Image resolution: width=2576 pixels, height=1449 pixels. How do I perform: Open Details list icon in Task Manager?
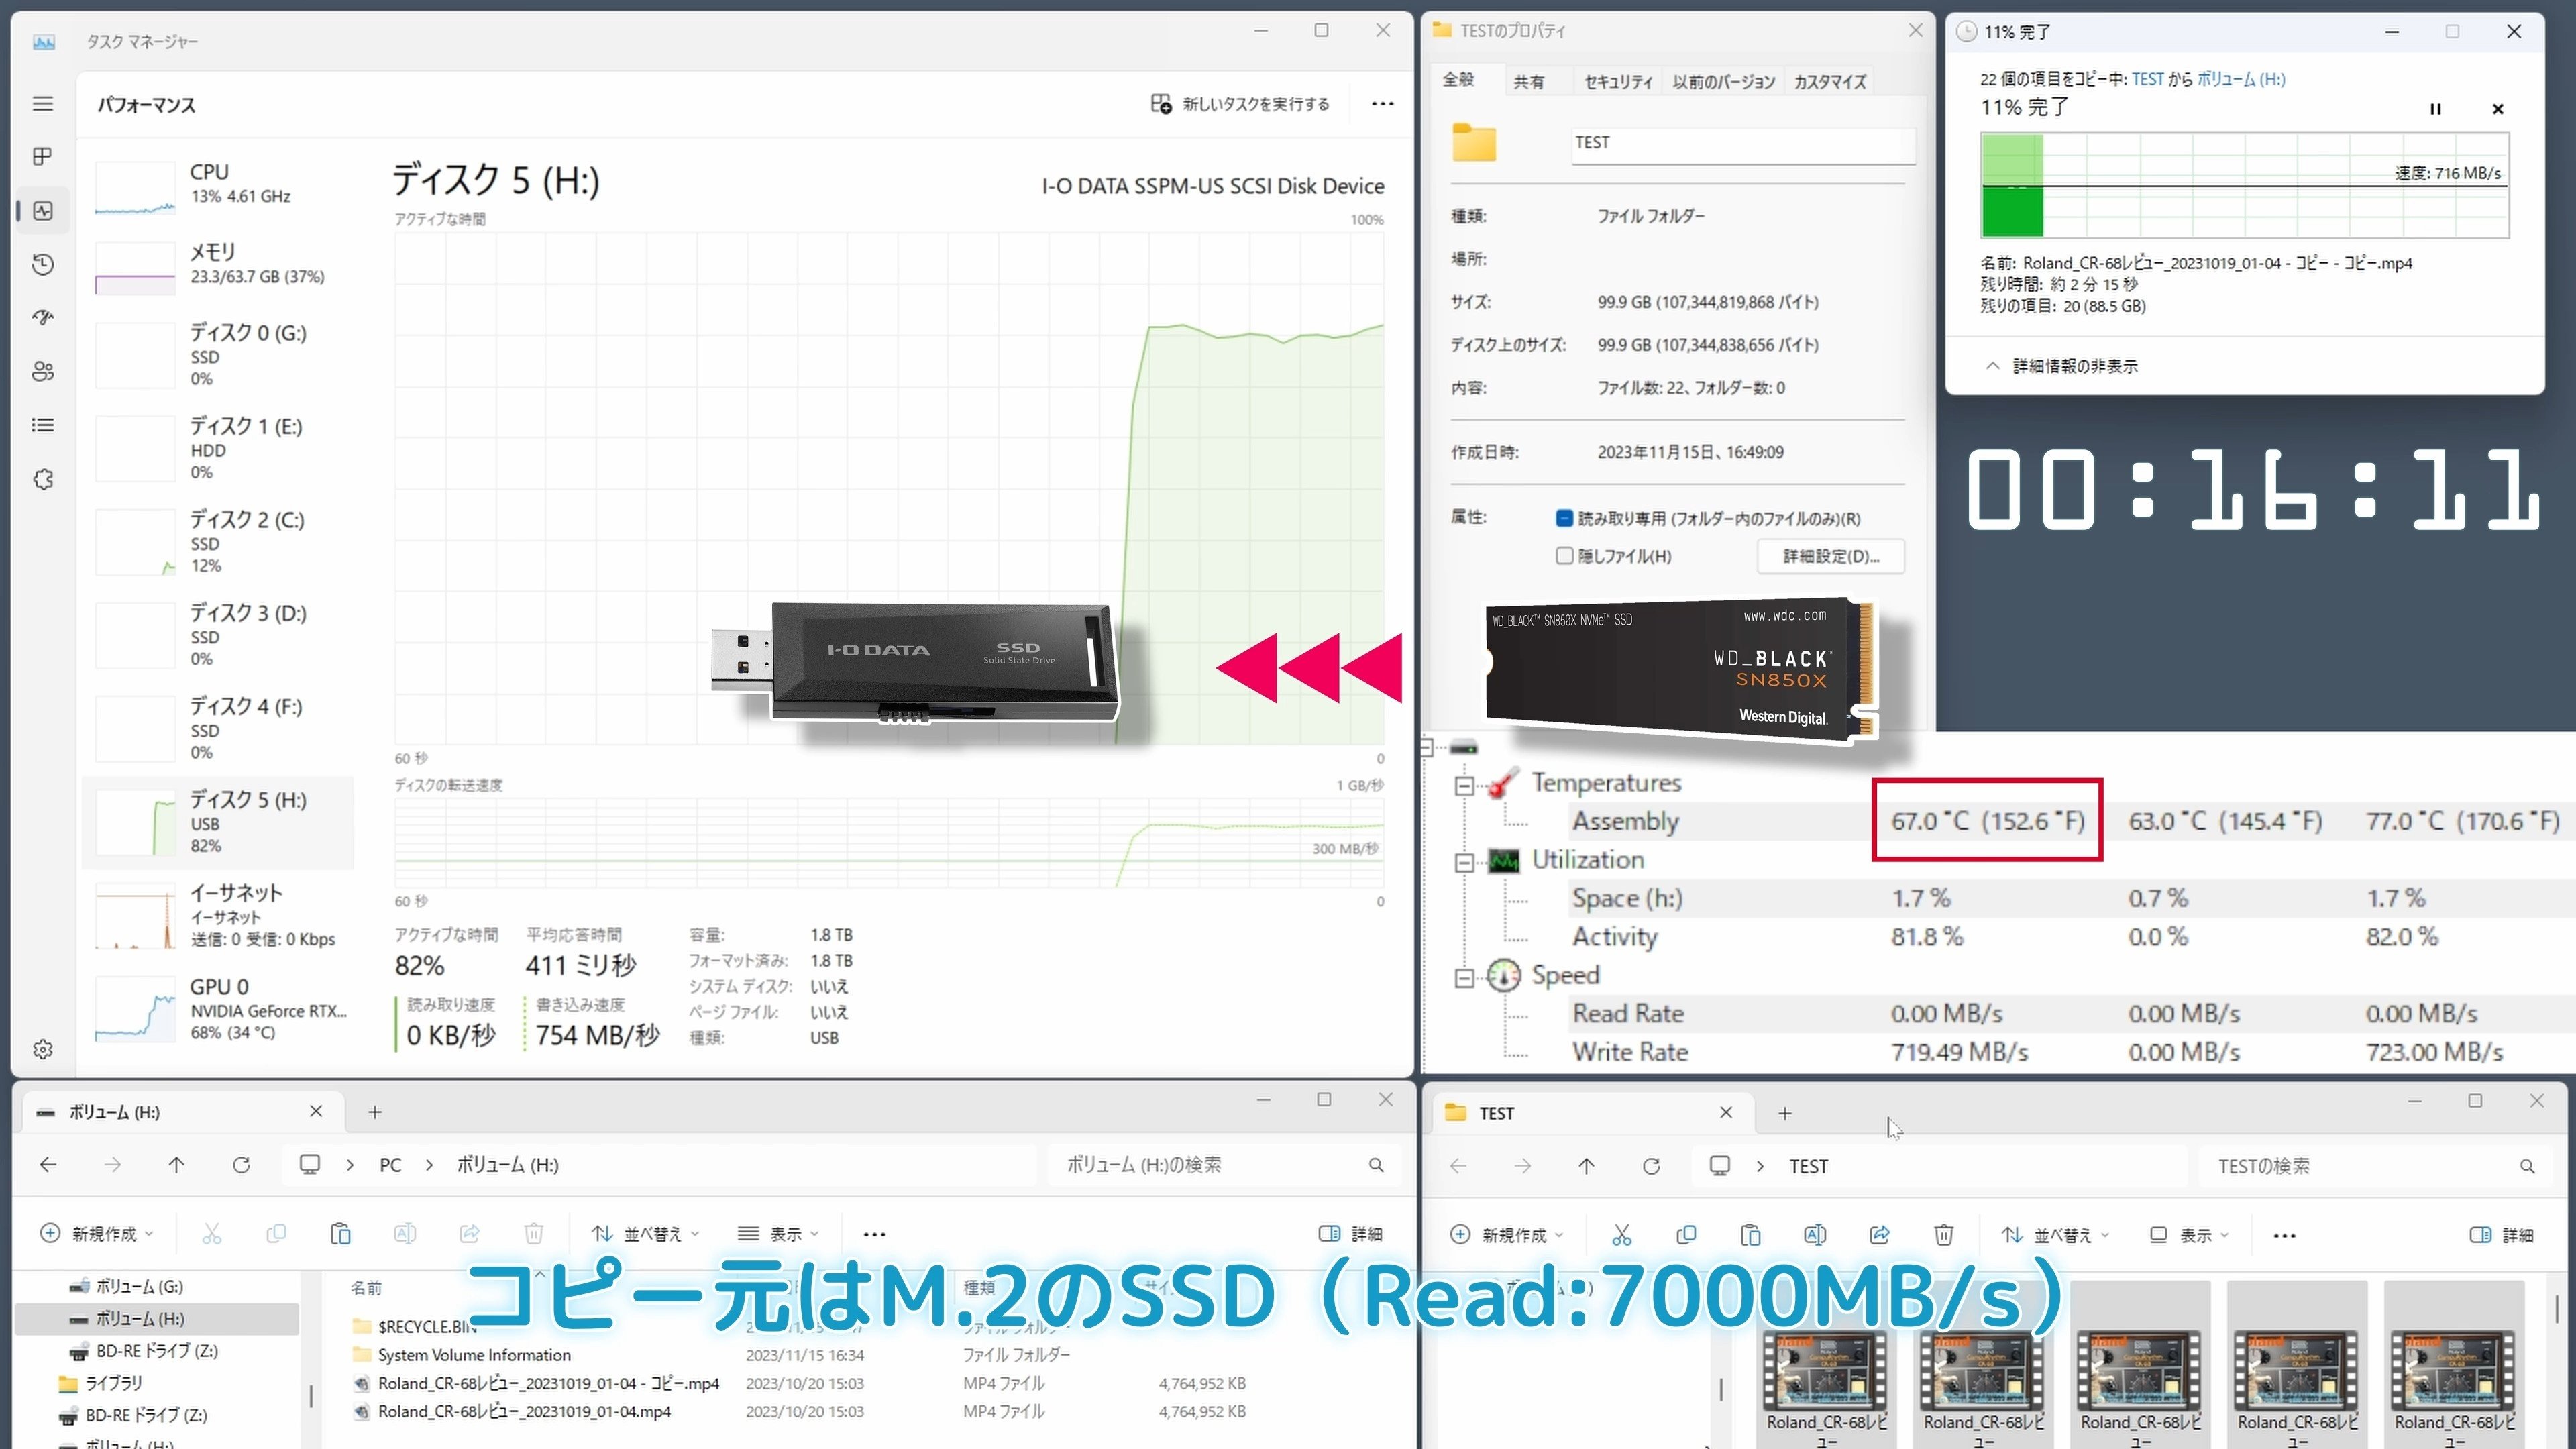42,426
